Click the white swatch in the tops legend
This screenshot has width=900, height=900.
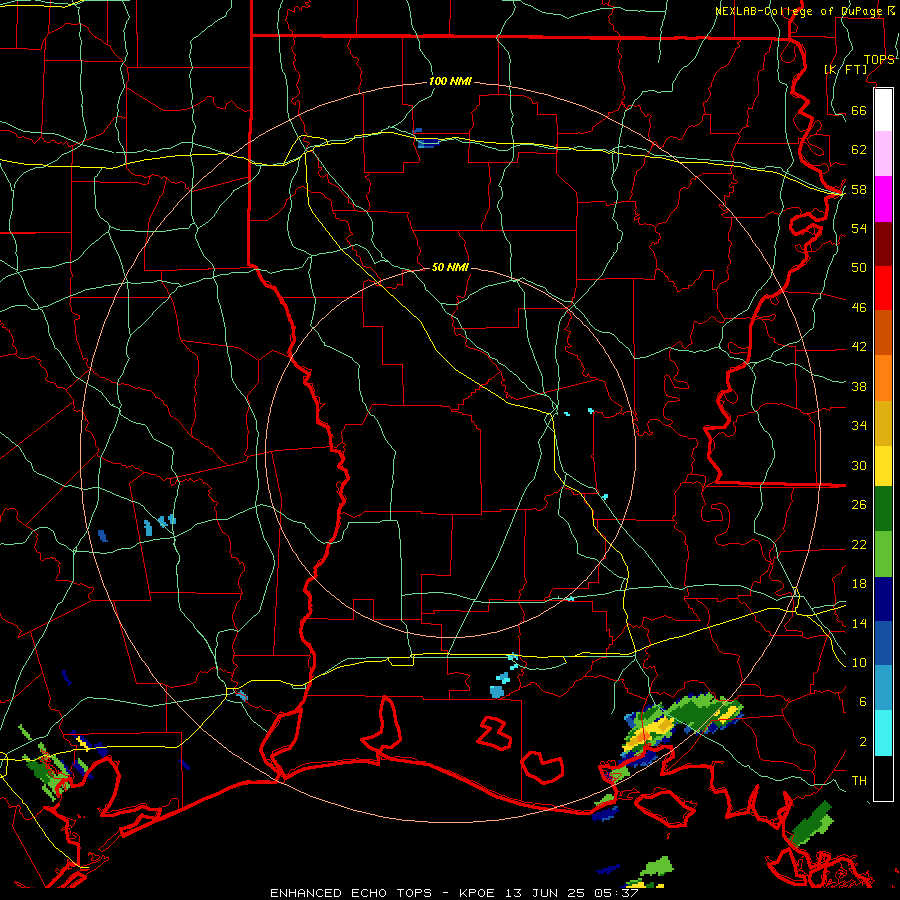coord(883,110)
